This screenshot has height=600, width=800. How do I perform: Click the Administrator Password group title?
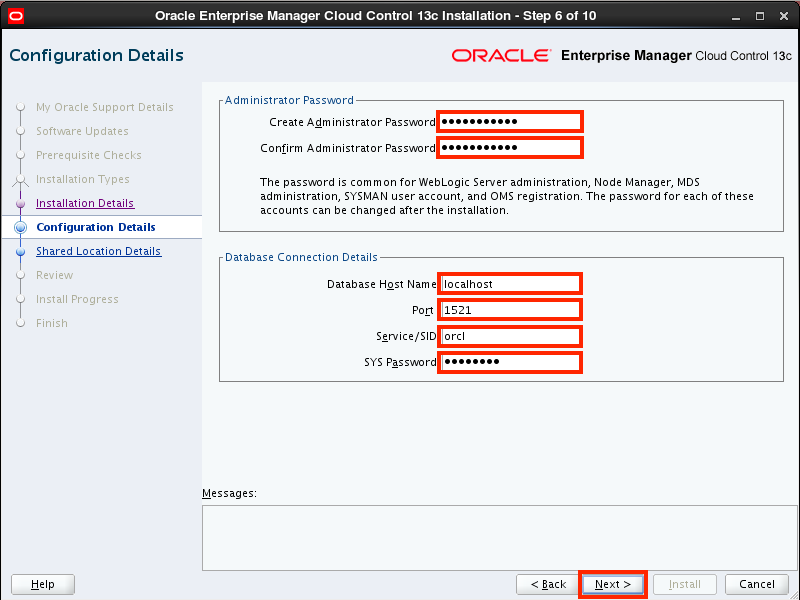click(289, 100)
